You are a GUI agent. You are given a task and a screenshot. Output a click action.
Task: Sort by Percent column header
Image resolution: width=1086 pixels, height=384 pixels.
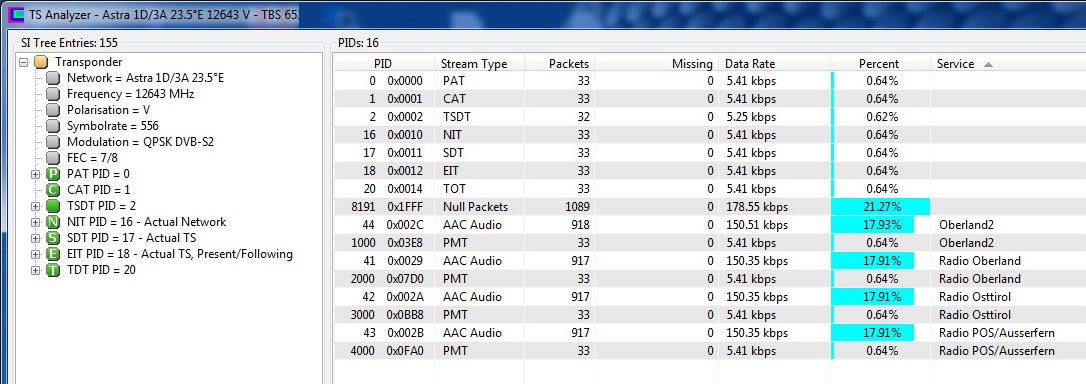880,64
